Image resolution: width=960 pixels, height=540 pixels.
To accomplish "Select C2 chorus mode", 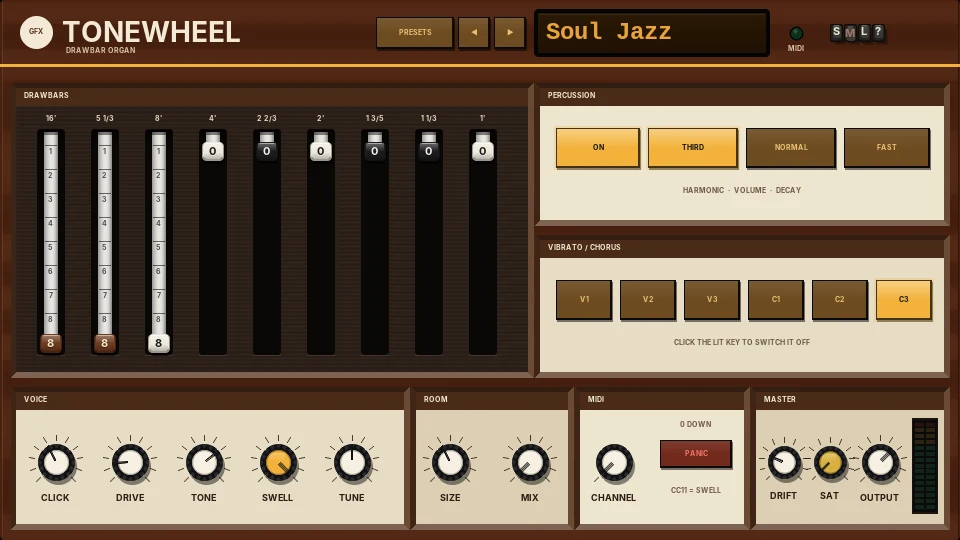I will [x=839, y=299].
